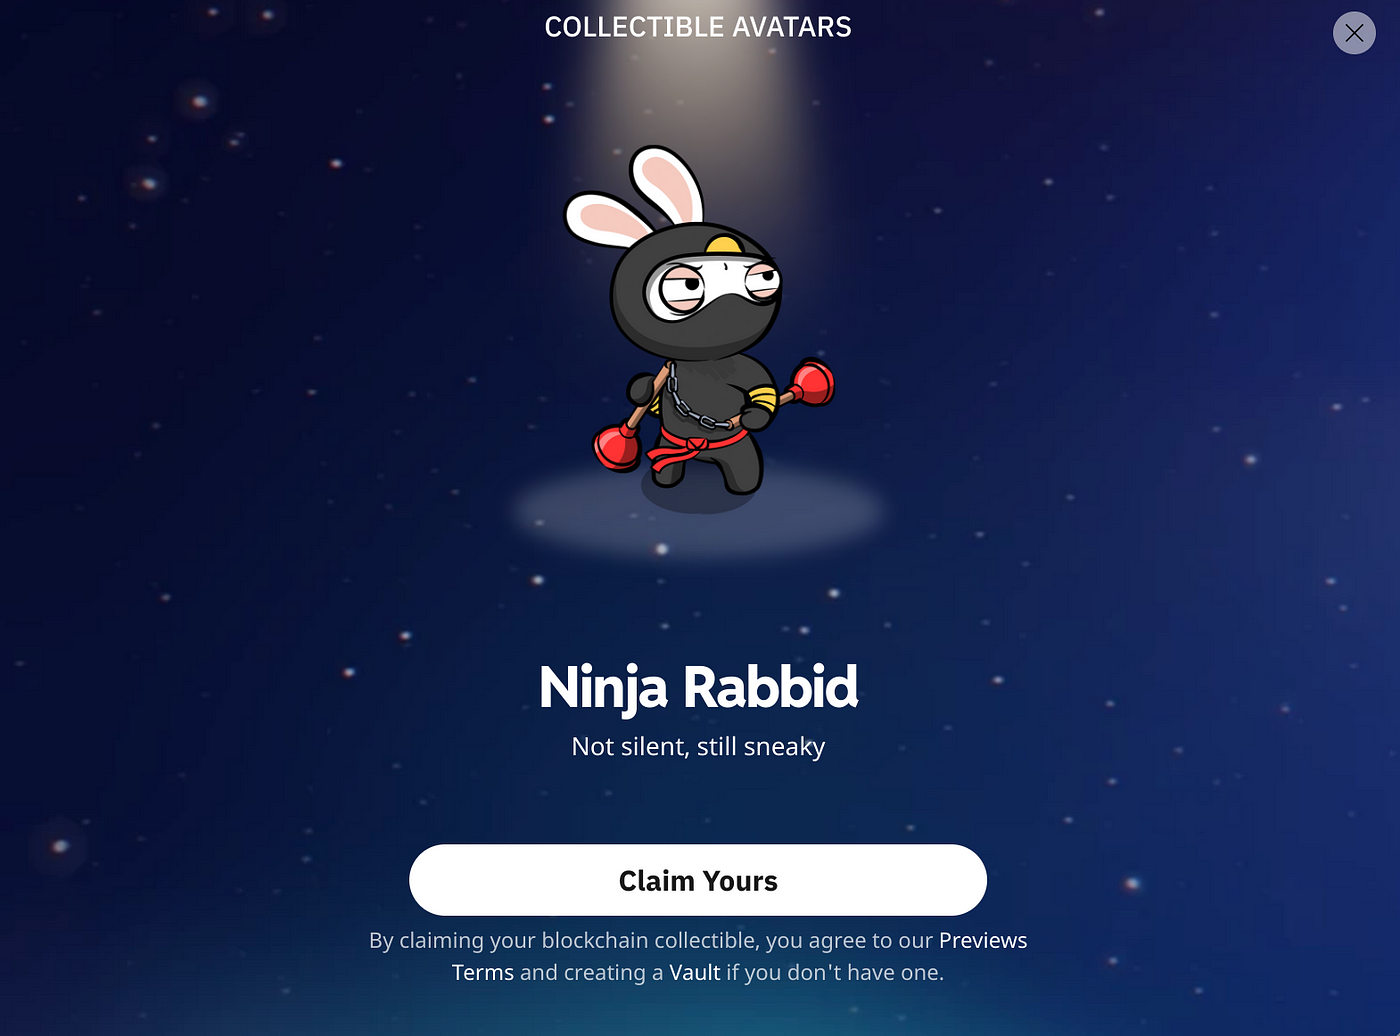This screenshot has height=1036, width=1400.
Task: Click the spotlight glow beneath the avatar
Action: pos(698,512)
